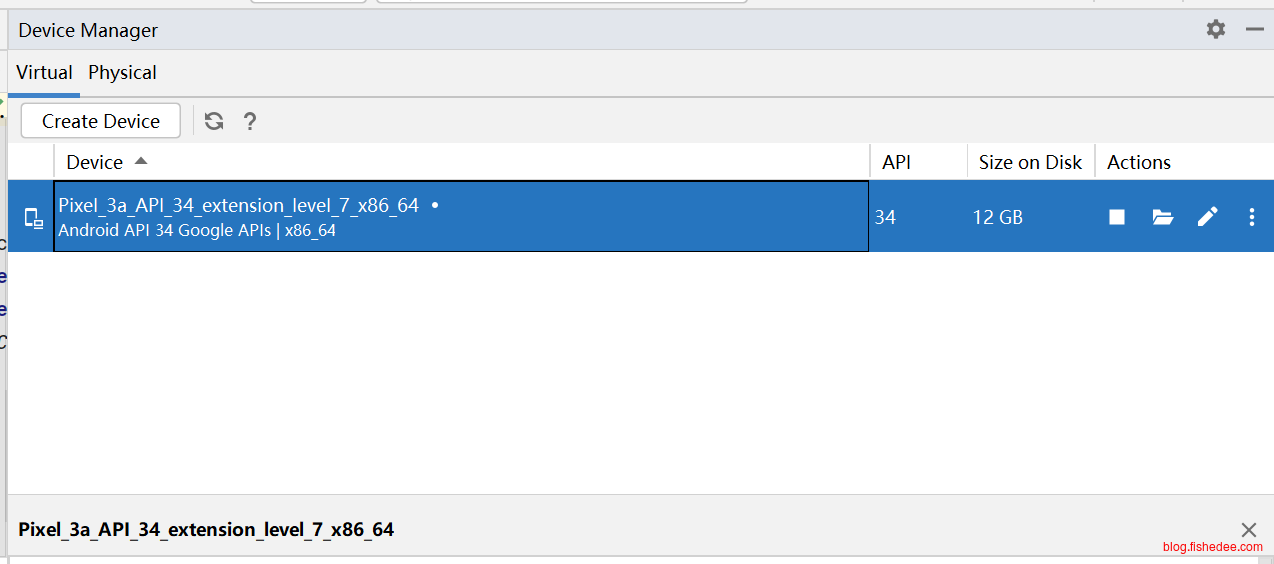Edit the Pixel_3a device with pencil icon
Image resolution: width=1274 pixels, height=564 pixels.
(1208, 217)
